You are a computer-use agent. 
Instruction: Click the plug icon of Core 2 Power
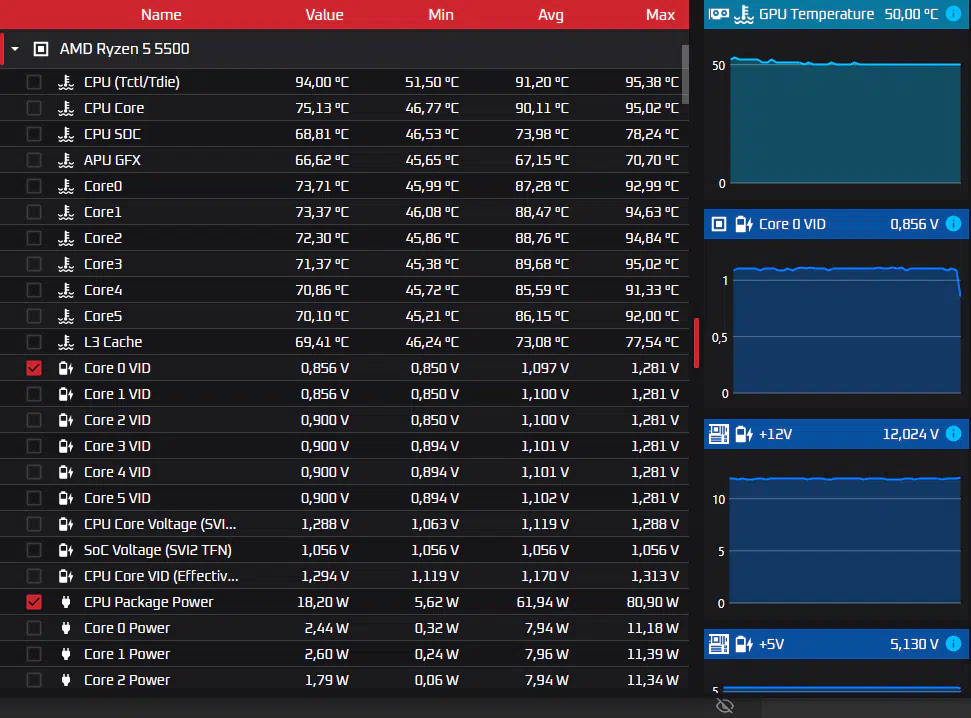pos(66,680)
